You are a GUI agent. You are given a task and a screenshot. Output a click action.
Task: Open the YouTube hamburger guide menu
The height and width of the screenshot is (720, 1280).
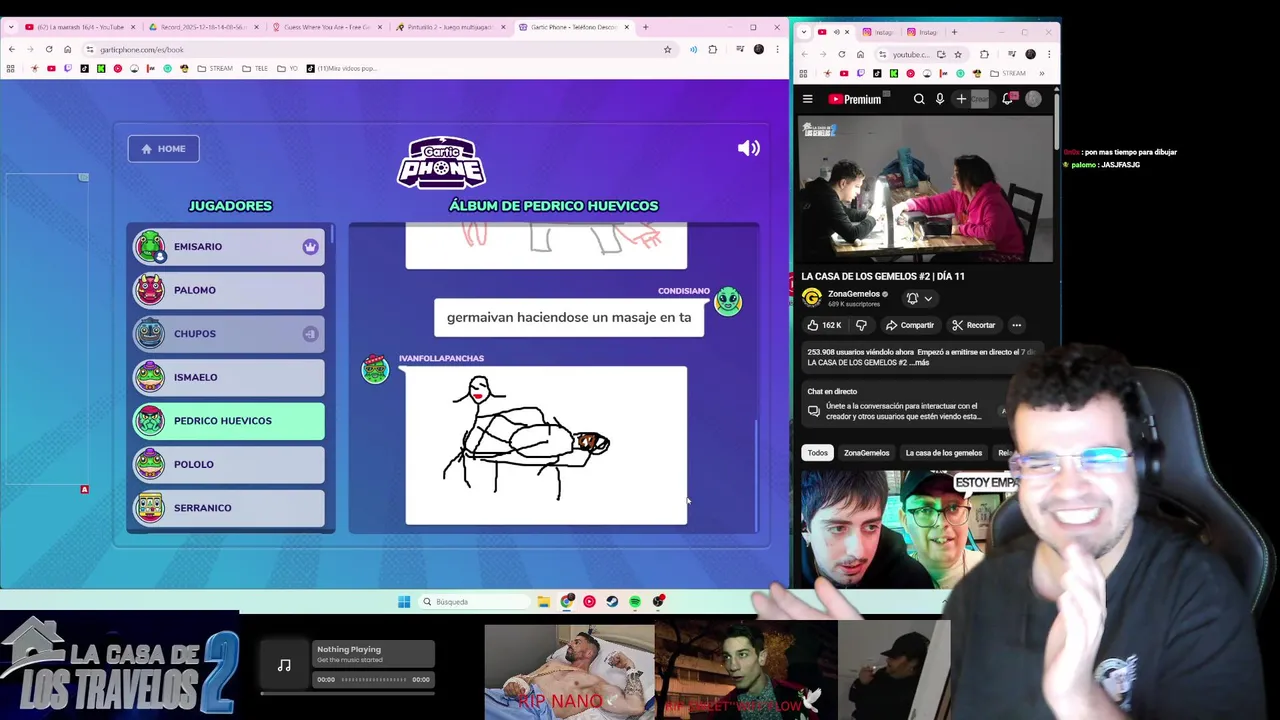(808, 99)
